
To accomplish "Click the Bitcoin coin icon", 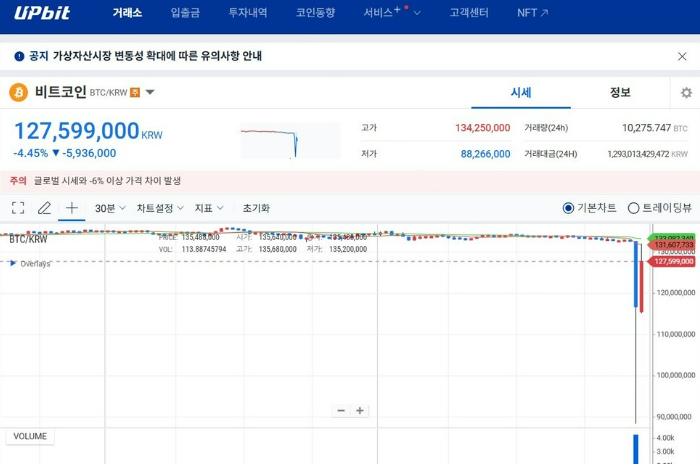I will tap(18, 92).
